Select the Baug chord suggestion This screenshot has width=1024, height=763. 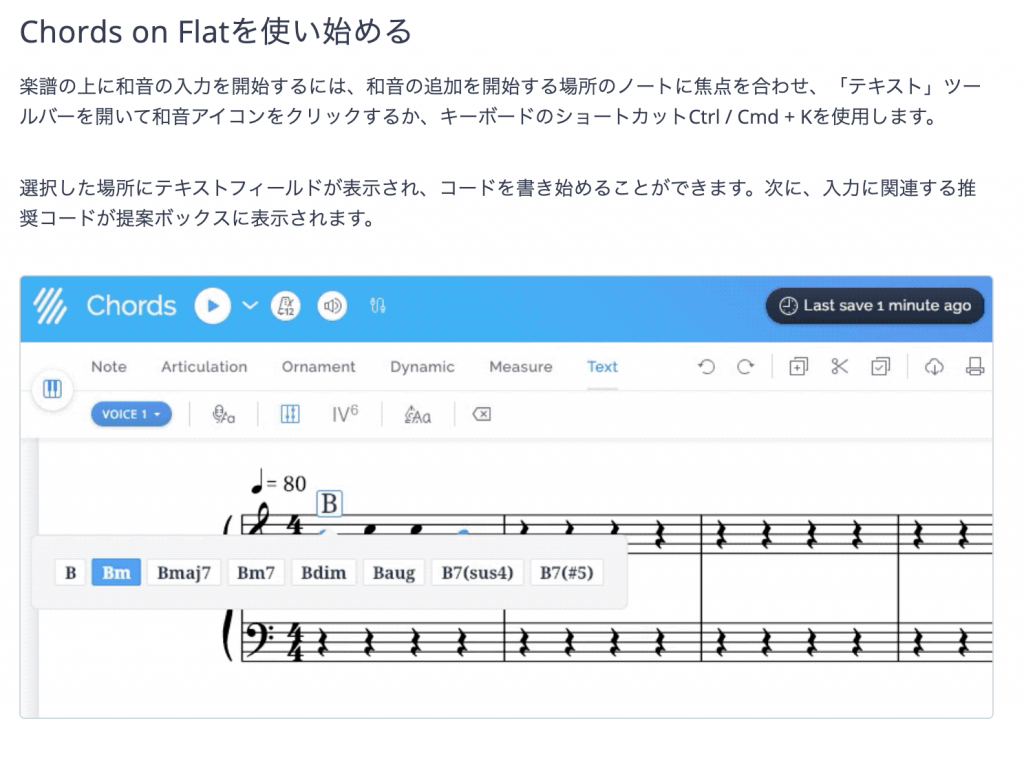[x=394, y=572]
